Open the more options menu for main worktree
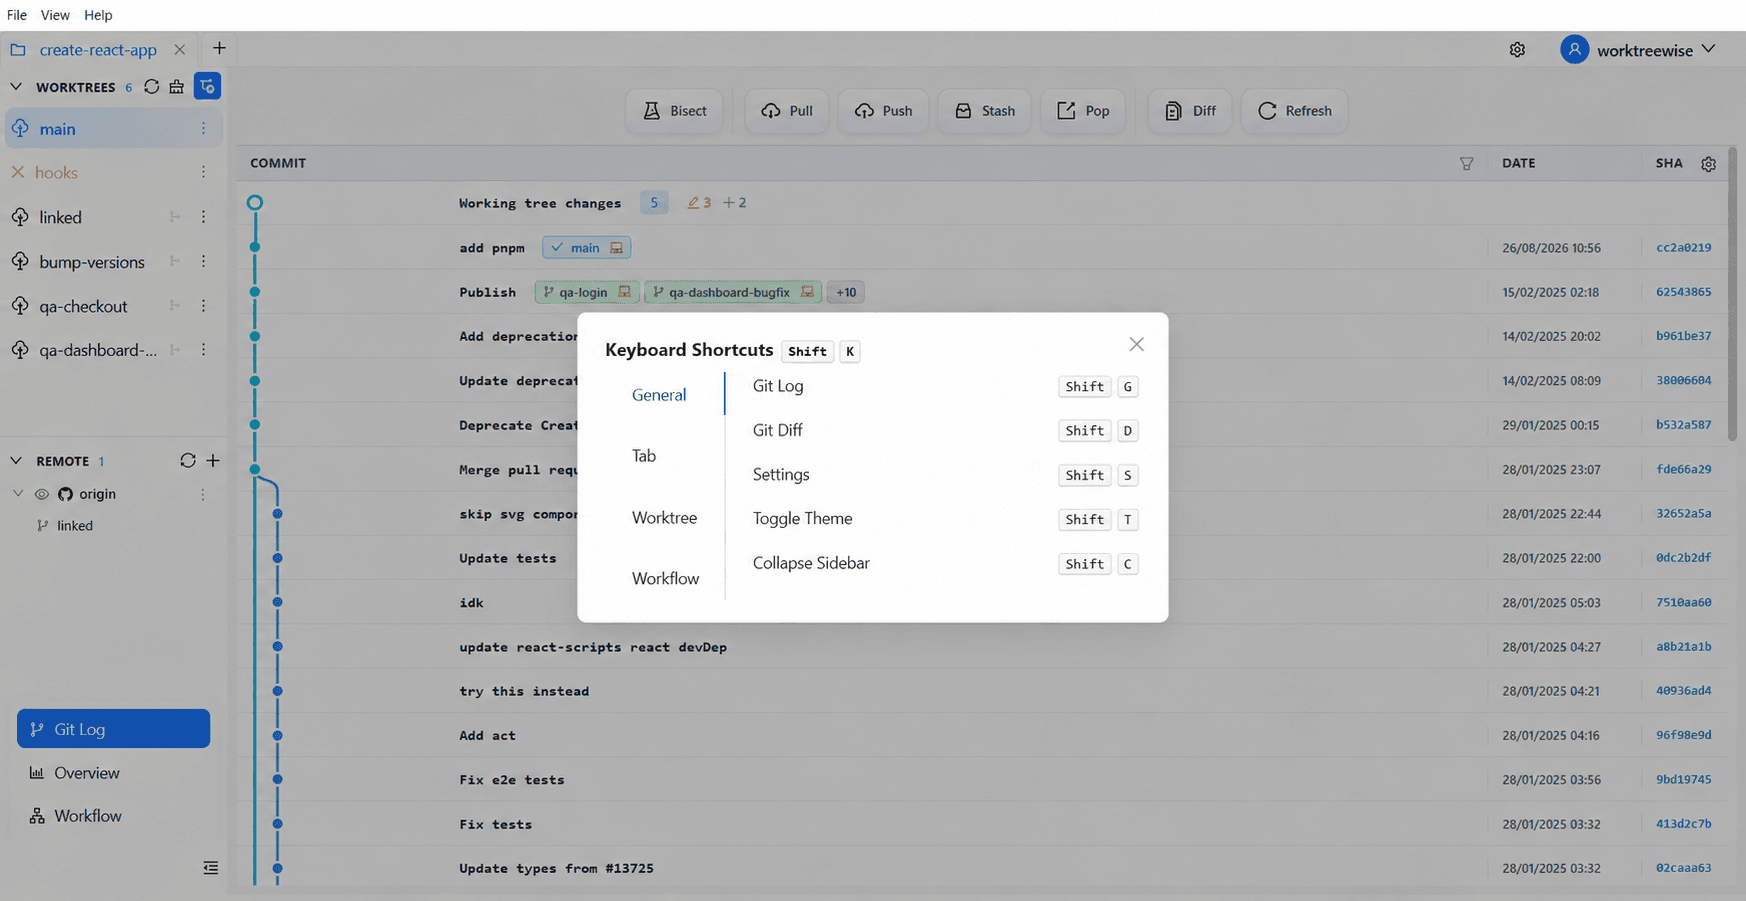 (x=203, y=129)
